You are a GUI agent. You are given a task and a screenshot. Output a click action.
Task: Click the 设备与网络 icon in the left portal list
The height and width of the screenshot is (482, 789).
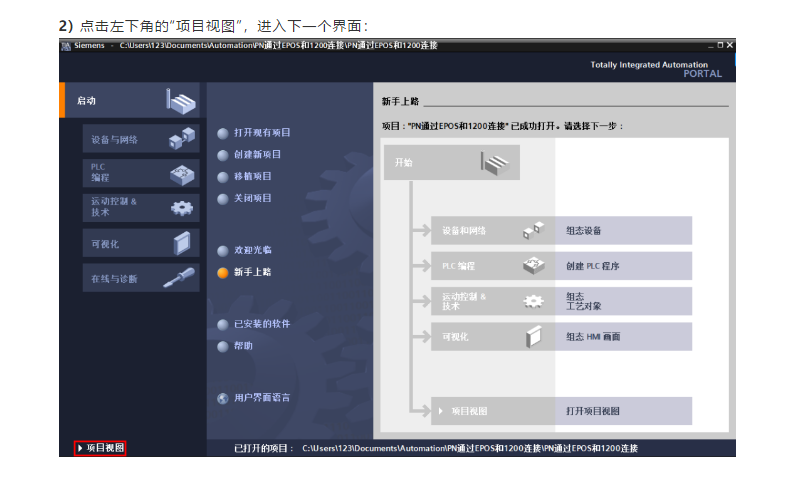182,139
